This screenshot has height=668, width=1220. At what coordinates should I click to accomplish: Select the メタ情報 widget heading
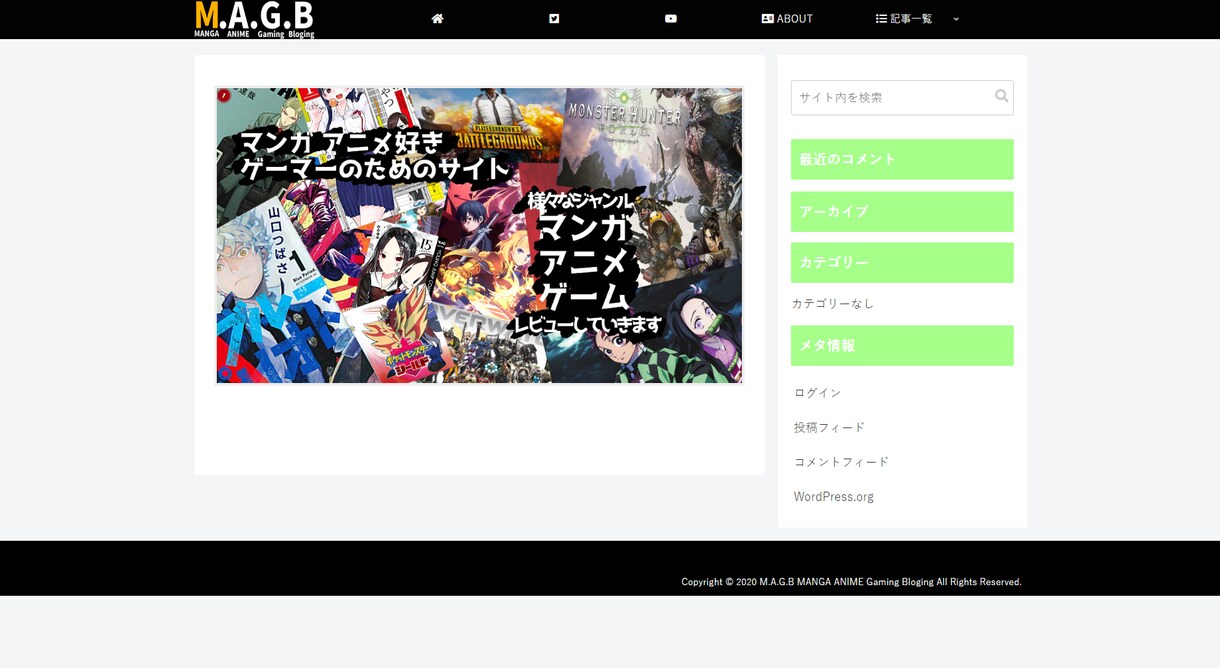click(902, 346)
